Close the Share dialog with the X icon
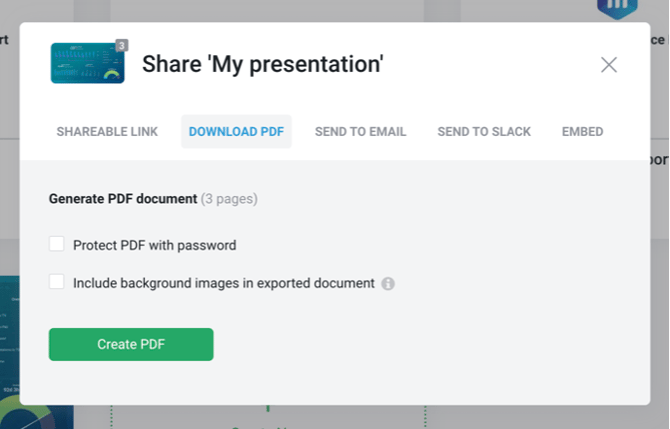 (608, 65)
